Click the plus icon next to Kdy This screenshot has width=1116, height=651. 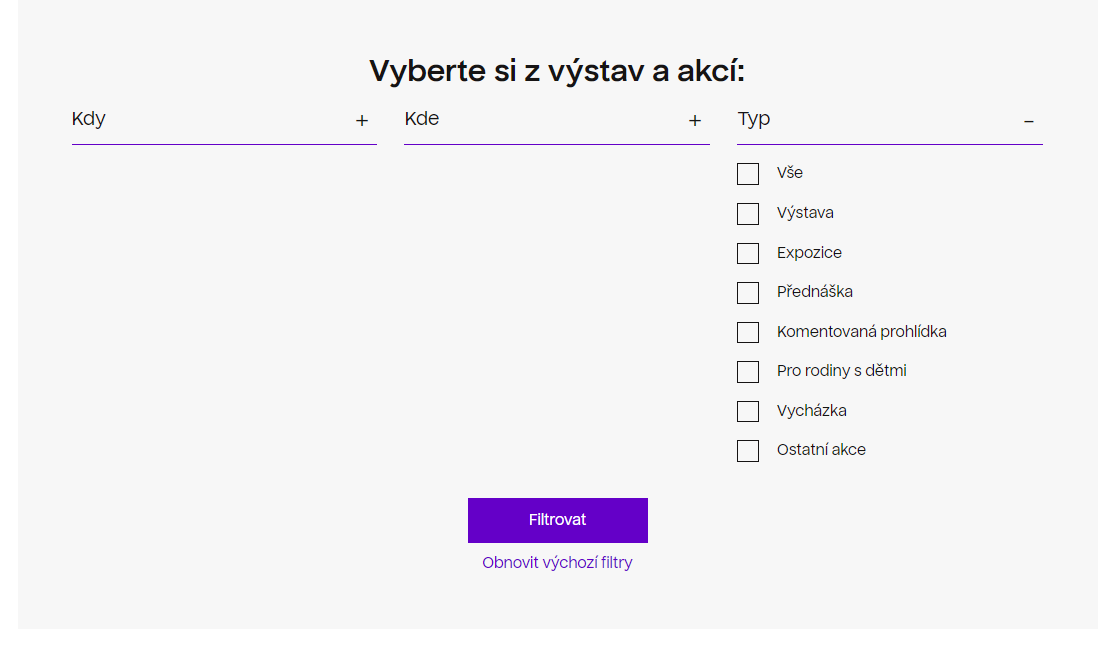click(x=362, y=121)
